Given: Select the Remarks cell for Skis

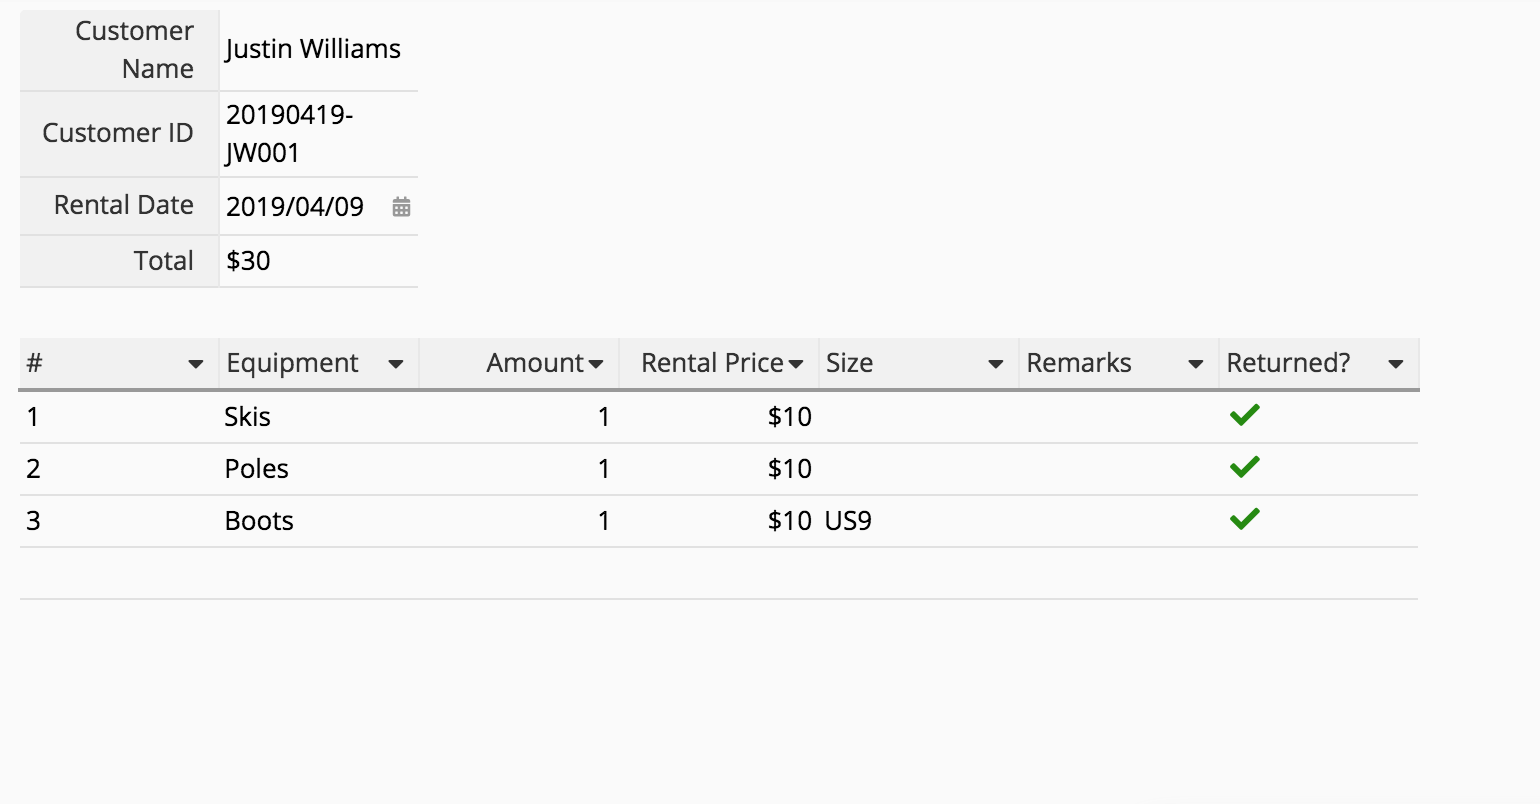Looking at the screenshot, I should pyautogui.click(x=1117, y=417).
